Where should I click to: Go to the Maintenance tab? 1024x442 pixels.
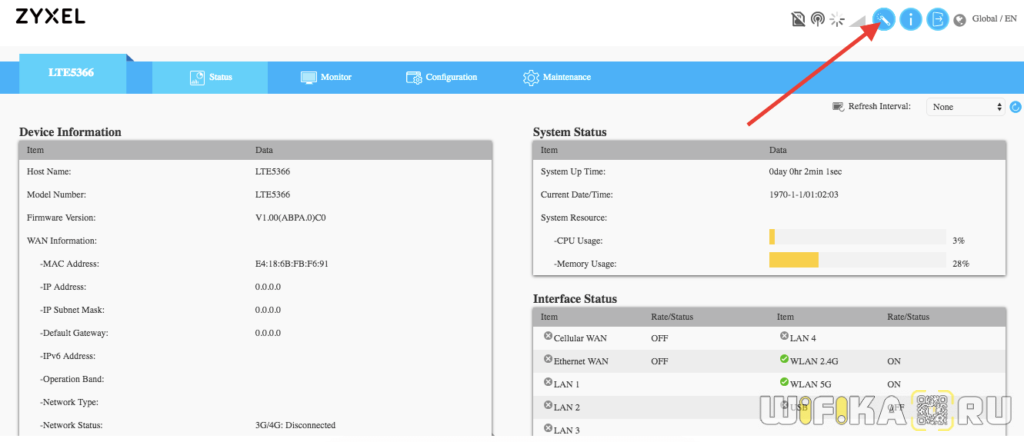coord(557,77)
